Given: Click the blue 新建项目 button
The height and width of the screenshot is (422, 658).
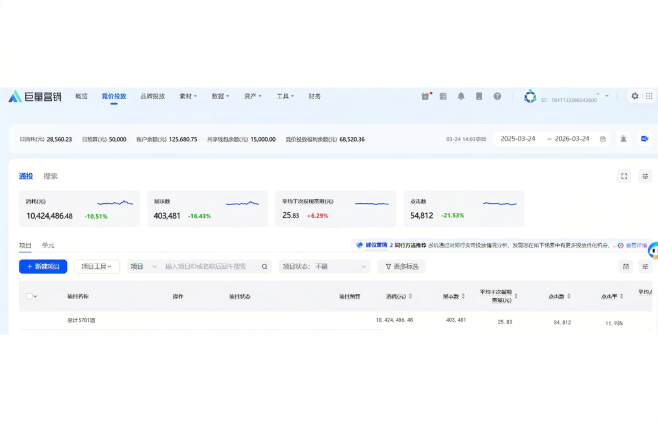Looking at the screenshot, I should (43, 266).
